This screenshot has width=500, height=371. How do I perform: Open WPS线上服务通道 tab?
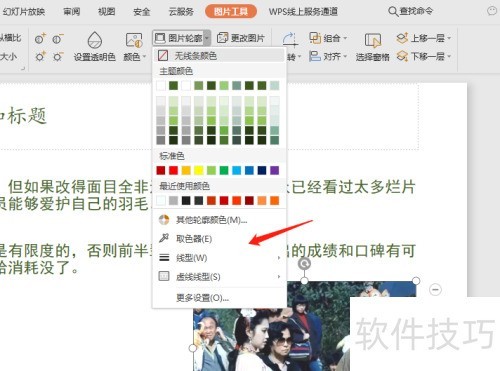pos(303,11)
